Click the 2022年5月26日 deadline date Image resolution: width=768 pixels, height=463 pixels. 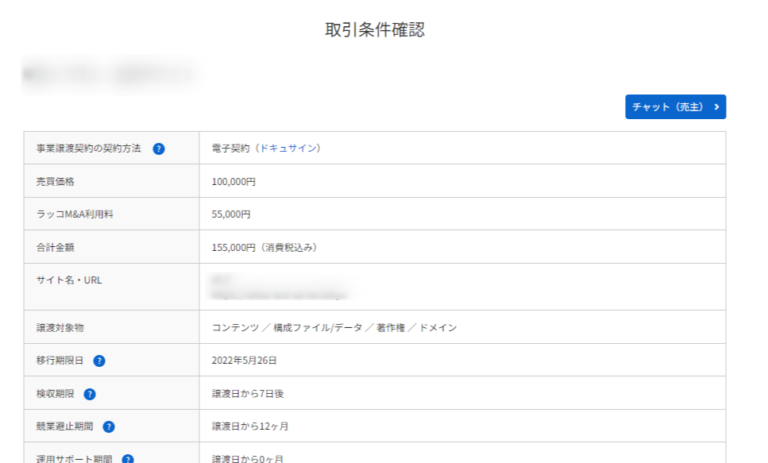244,360
